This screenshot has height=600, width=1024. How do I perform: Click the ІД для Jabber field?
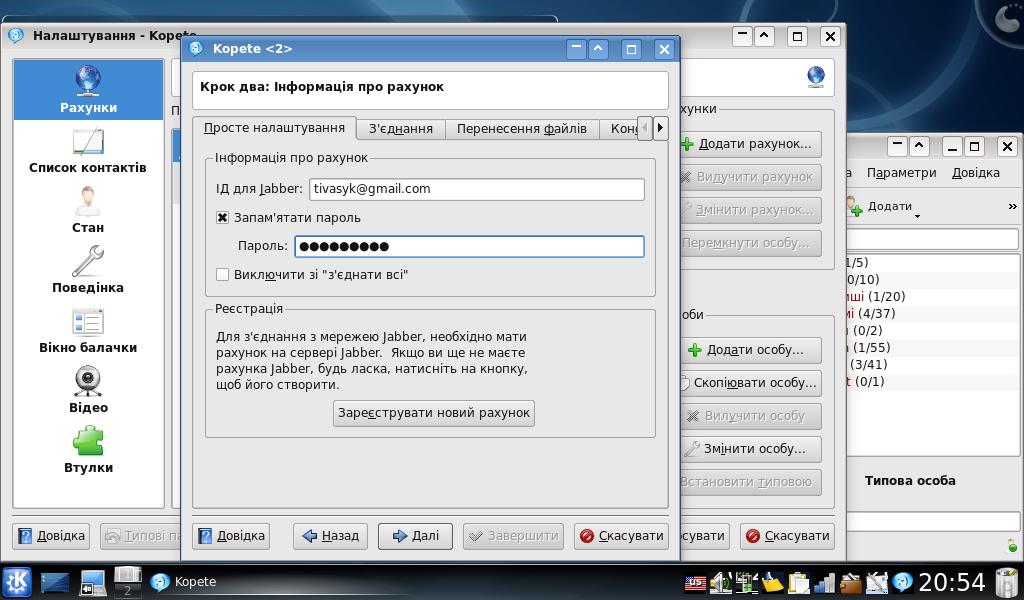point(477,189)
